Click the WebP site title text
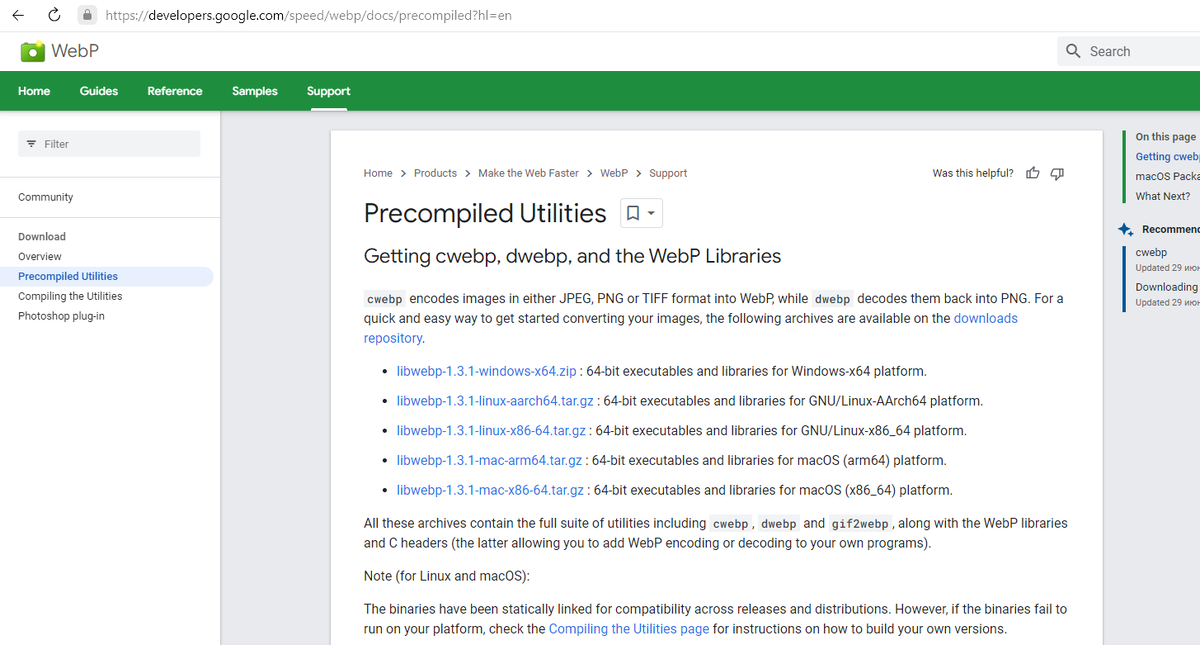 point(75,51)
